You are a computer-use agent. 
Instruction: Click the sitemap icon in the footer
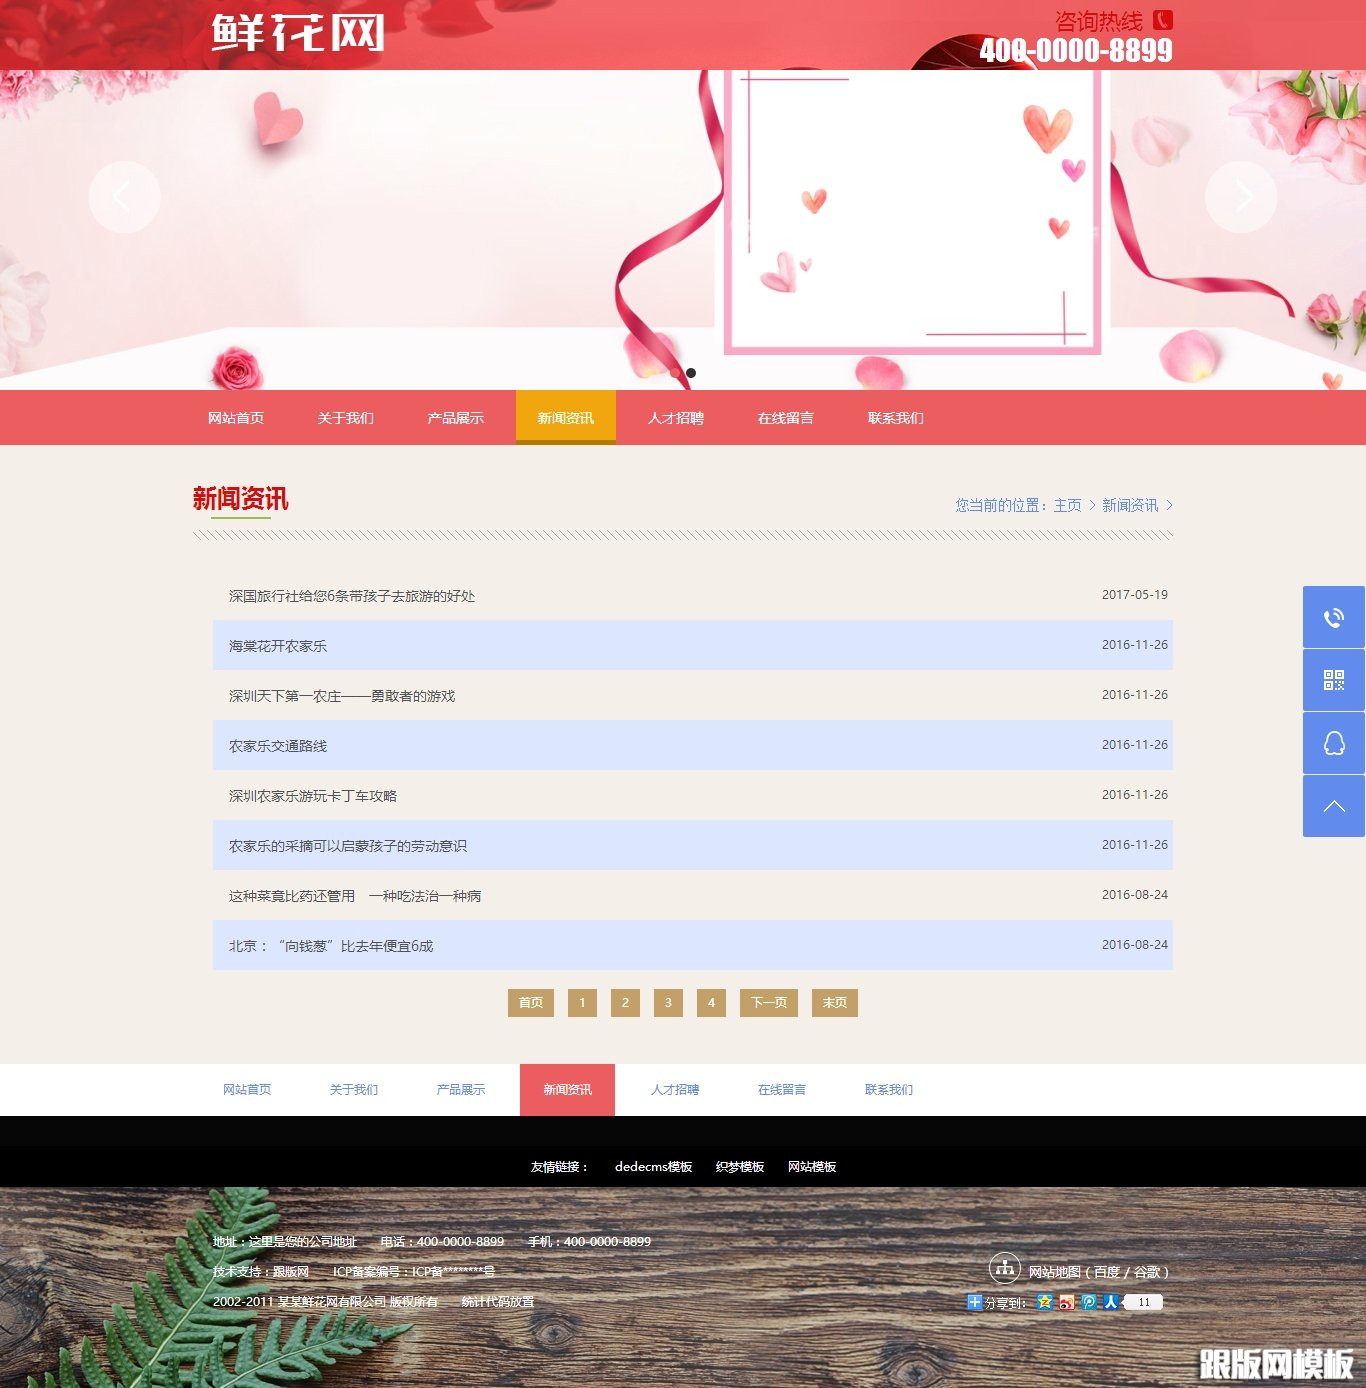[x=1003, y=1271]
